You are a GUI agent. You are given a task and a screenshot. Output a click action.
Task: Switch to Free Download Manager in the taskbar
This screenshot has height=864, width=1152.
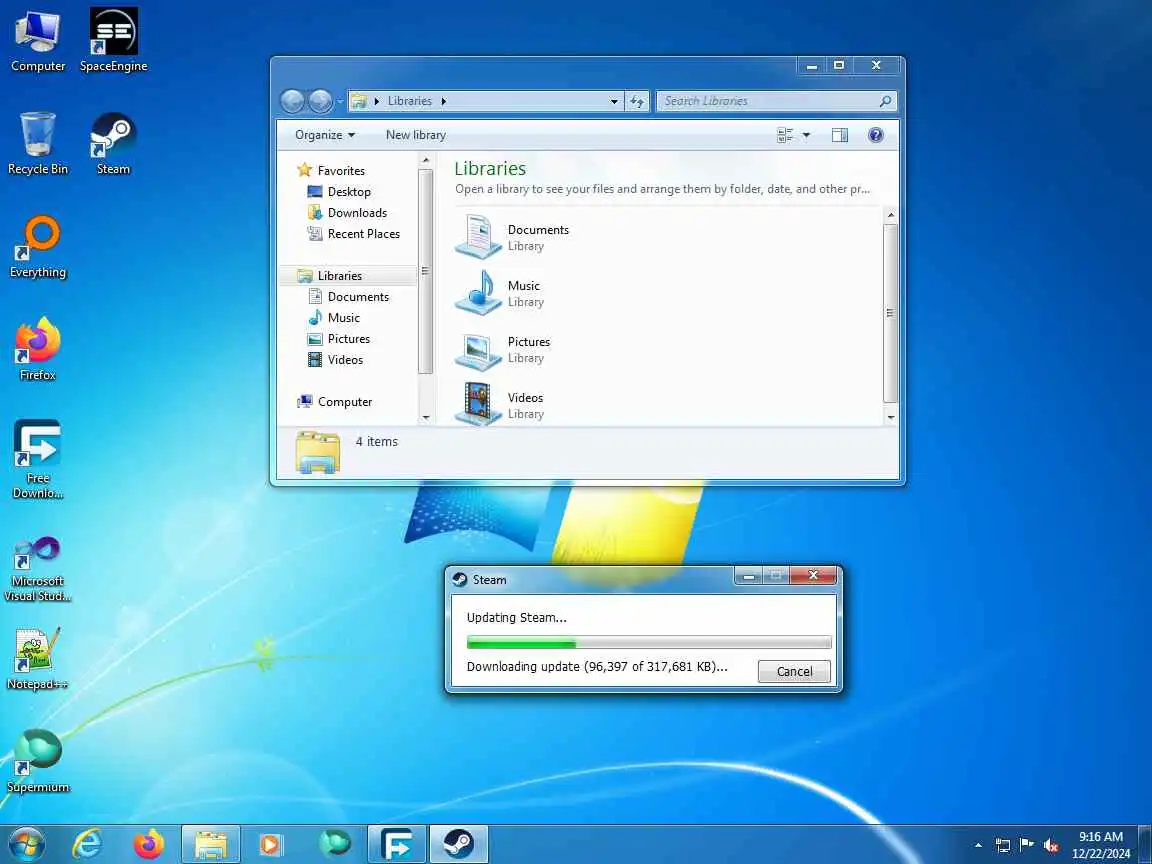(x=397, y=844)
